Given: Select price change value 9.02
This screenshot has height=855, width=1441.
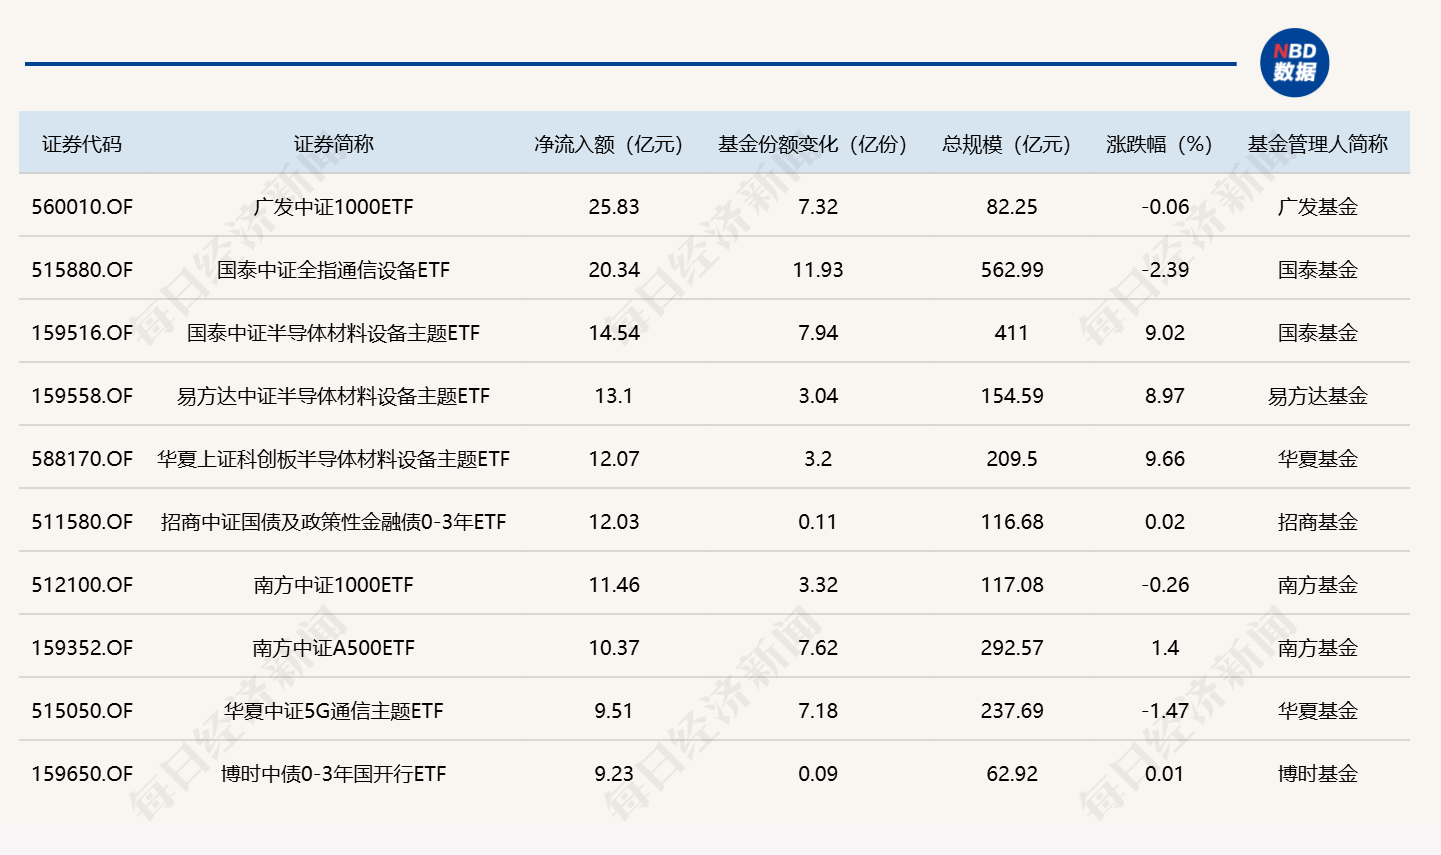Looking at the screenshot, I should point(1165,333).
